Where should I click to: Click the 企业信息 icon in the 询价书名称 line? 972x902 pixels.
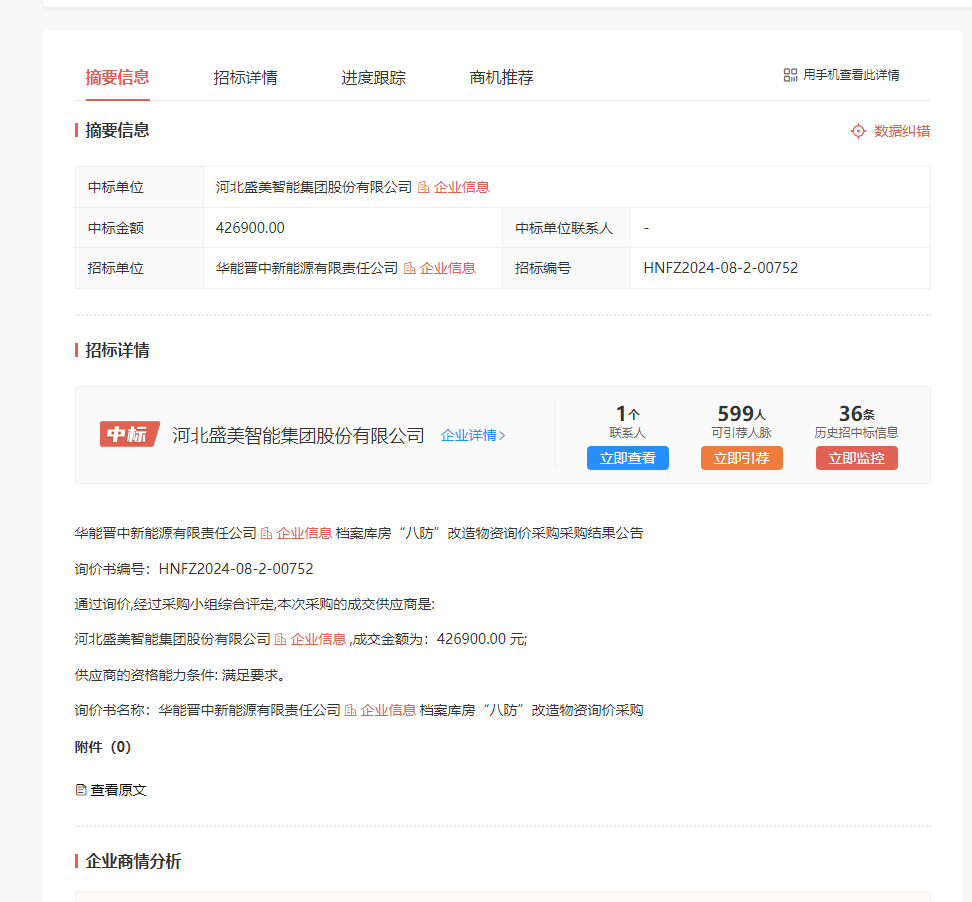coord(348,710)
